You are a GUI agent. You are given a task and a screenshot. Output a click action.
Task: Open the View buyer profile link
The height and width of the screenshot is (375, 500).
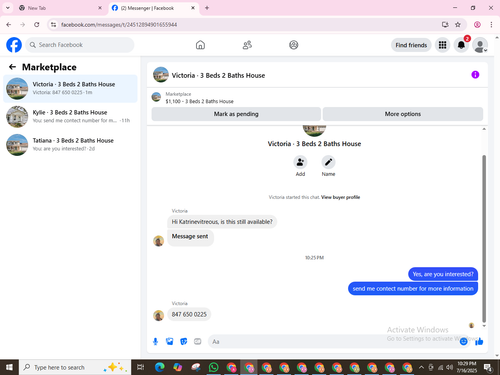click(340, 197)
